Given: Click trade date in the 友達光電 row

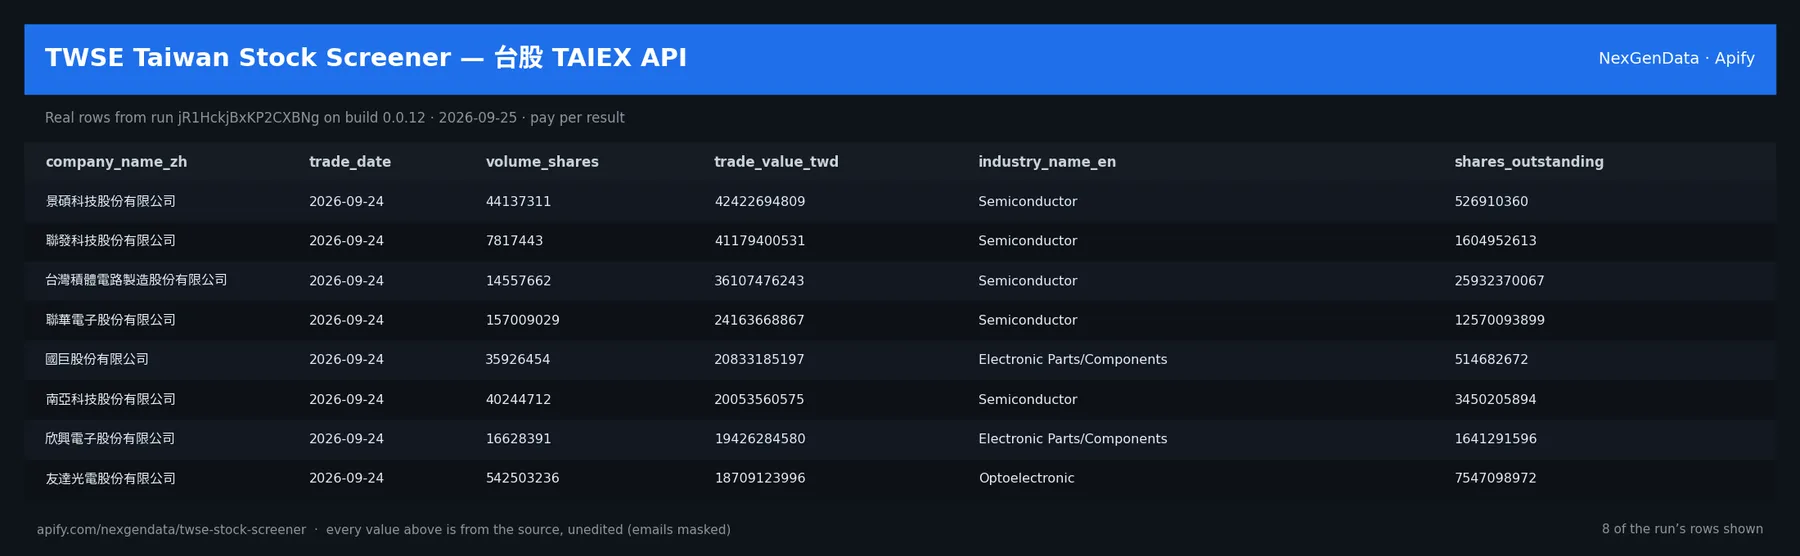Looking at the screenshot, I should (x=346, y=478).
